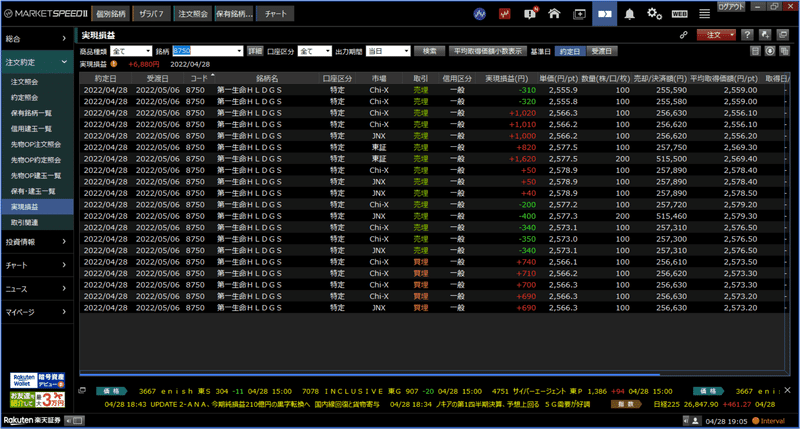
Task: Click the ログアウト button
Action: (731, 6)
